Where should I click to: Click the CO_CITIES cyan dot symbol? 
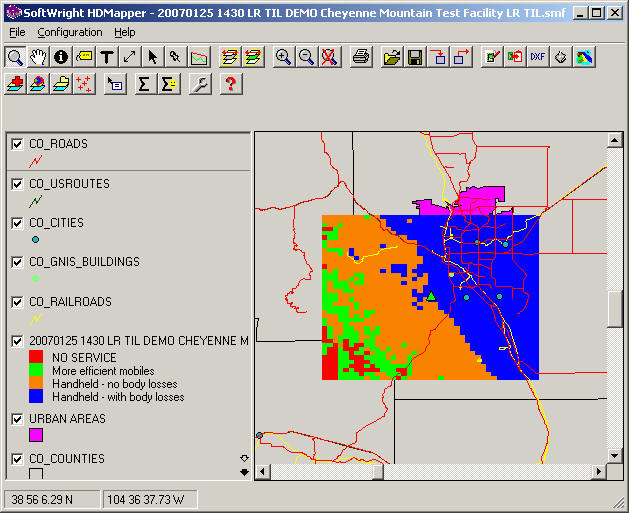click(36, 239)
